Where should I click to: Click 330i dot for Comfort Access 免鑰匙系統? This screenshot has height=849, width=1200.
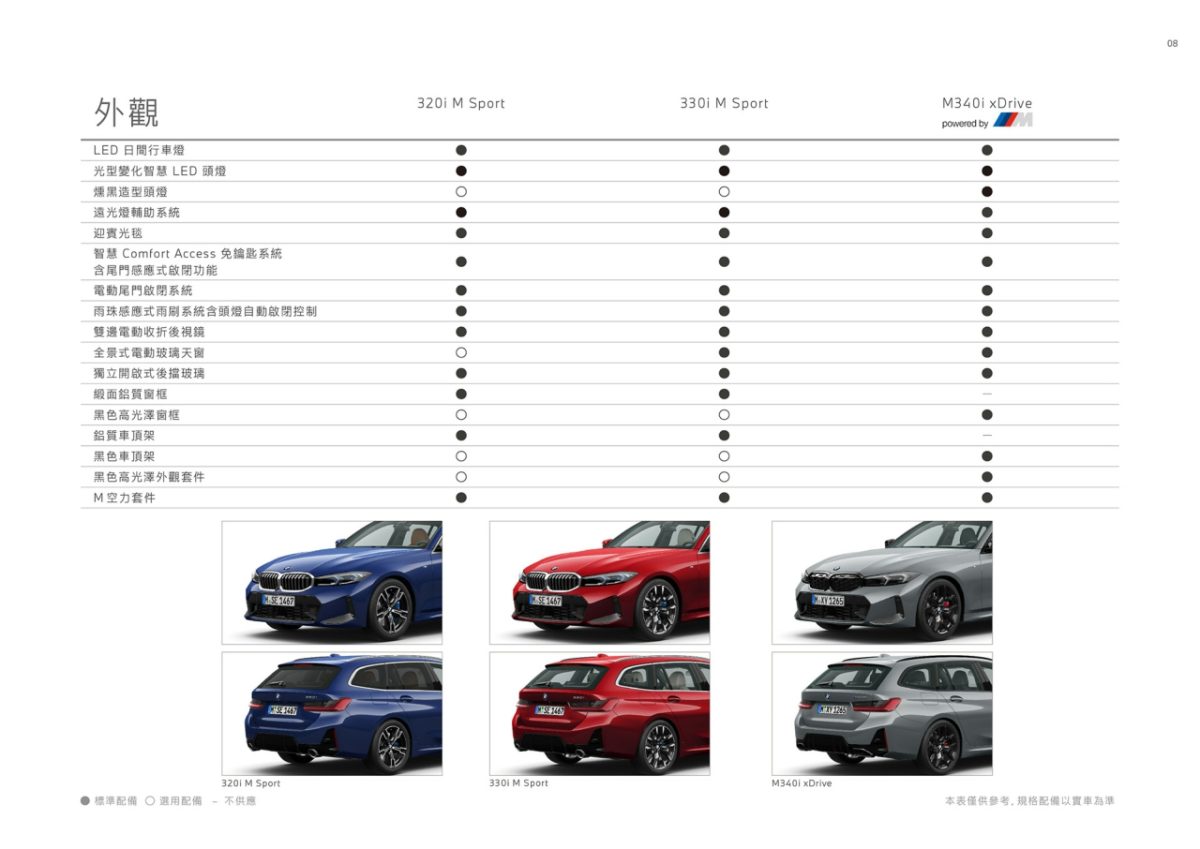click(x=724, y=261)
